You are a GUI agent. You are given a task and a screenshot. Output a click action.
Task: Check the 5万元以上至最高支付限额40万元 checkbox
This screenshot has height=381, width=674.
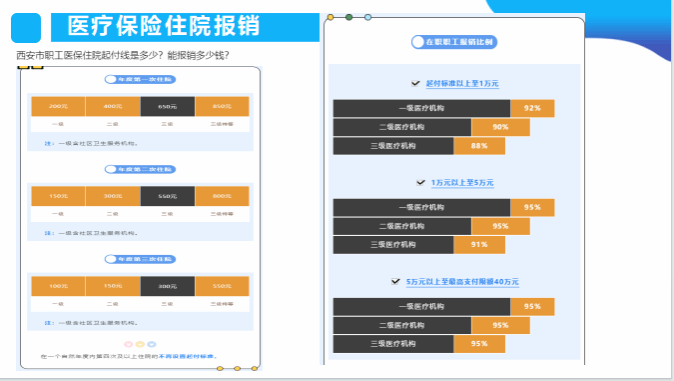pos(396,281)
